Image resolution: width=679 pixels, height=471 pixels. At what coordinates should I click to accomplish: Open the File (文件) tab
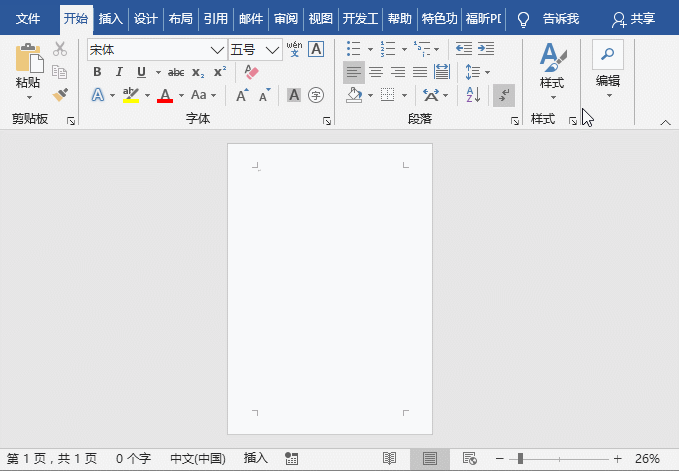click(28, 19)
